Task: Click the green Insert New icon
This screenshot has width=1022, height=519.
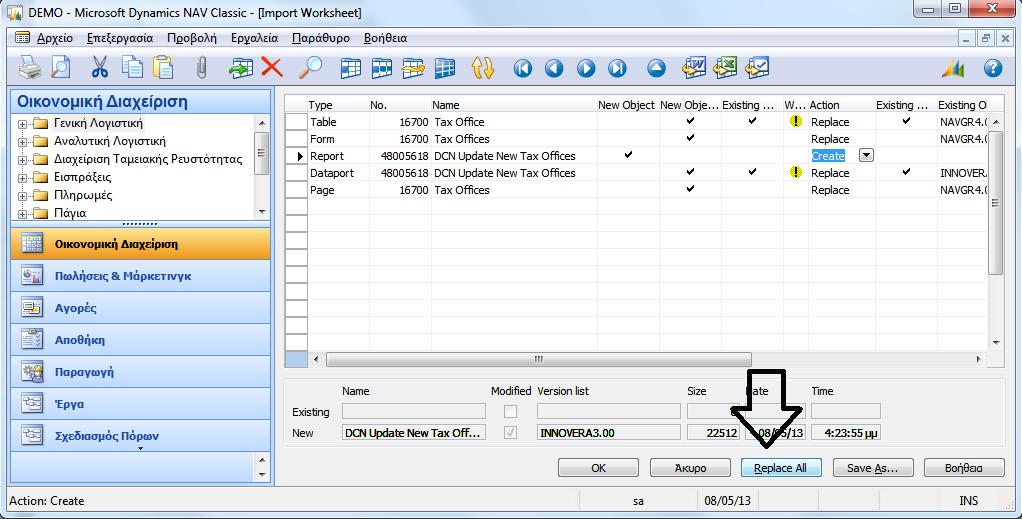Action: (x=241, y=67)
